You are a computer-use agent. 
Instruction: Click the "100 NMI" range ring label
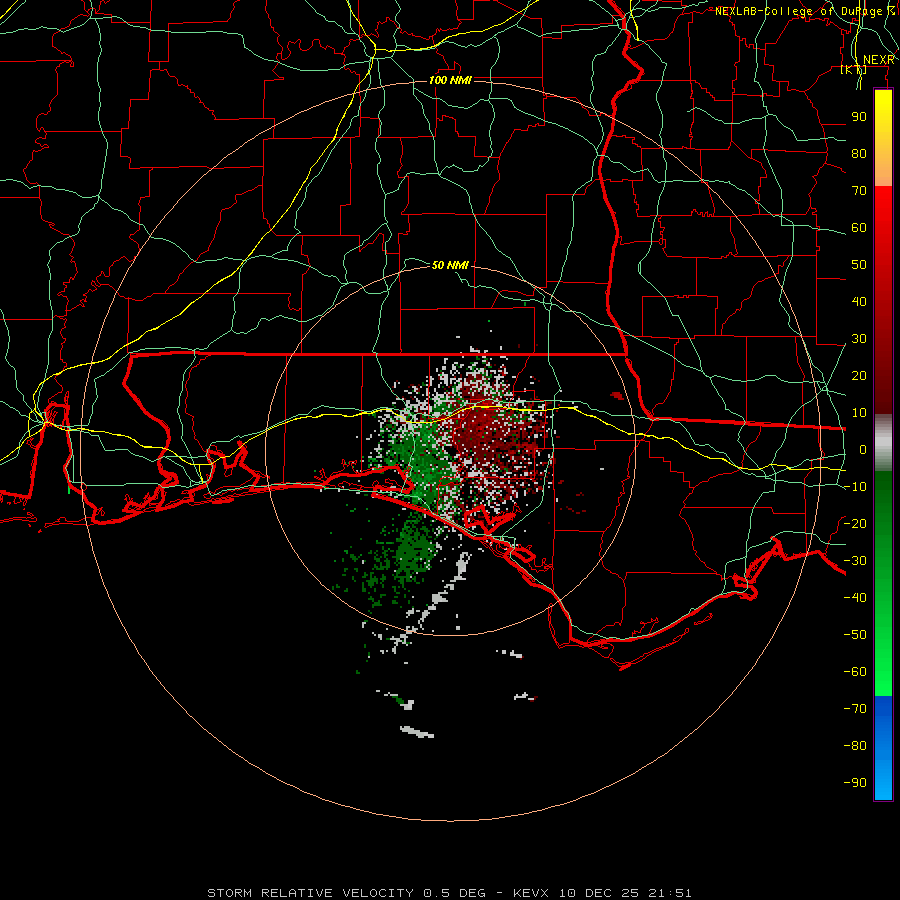pyautogui.click(x=450, y=80)
